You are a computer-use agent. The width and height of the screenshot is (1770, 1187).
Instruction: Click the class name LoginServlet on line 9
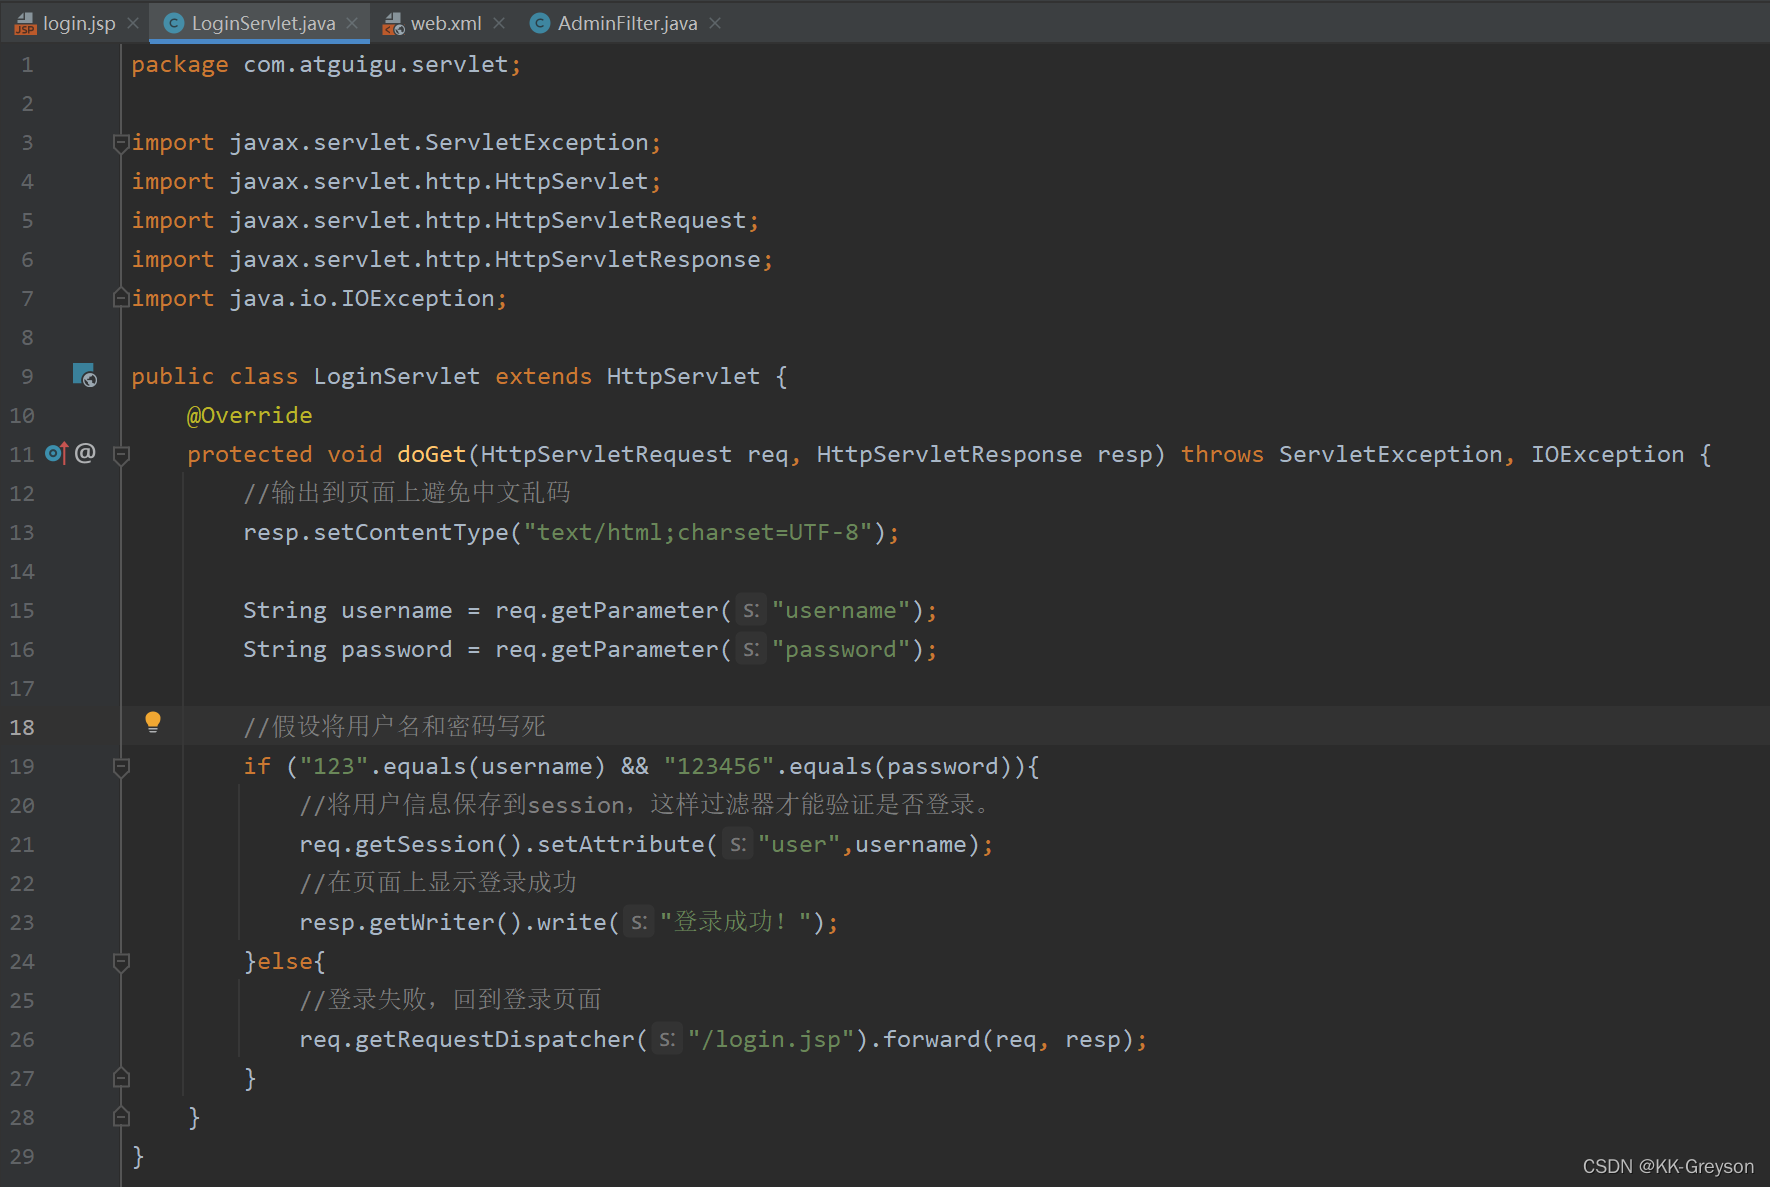396,376
